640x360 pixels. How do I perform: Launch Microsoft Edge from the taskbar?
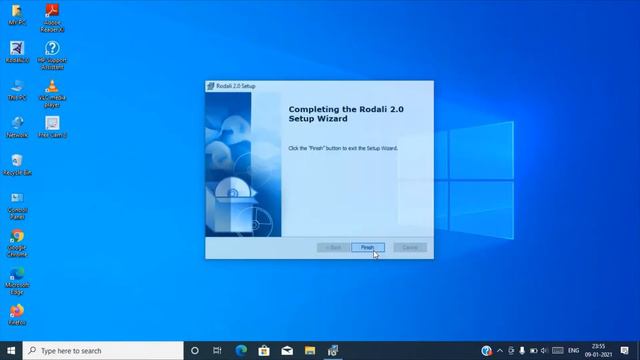(241, 351)
